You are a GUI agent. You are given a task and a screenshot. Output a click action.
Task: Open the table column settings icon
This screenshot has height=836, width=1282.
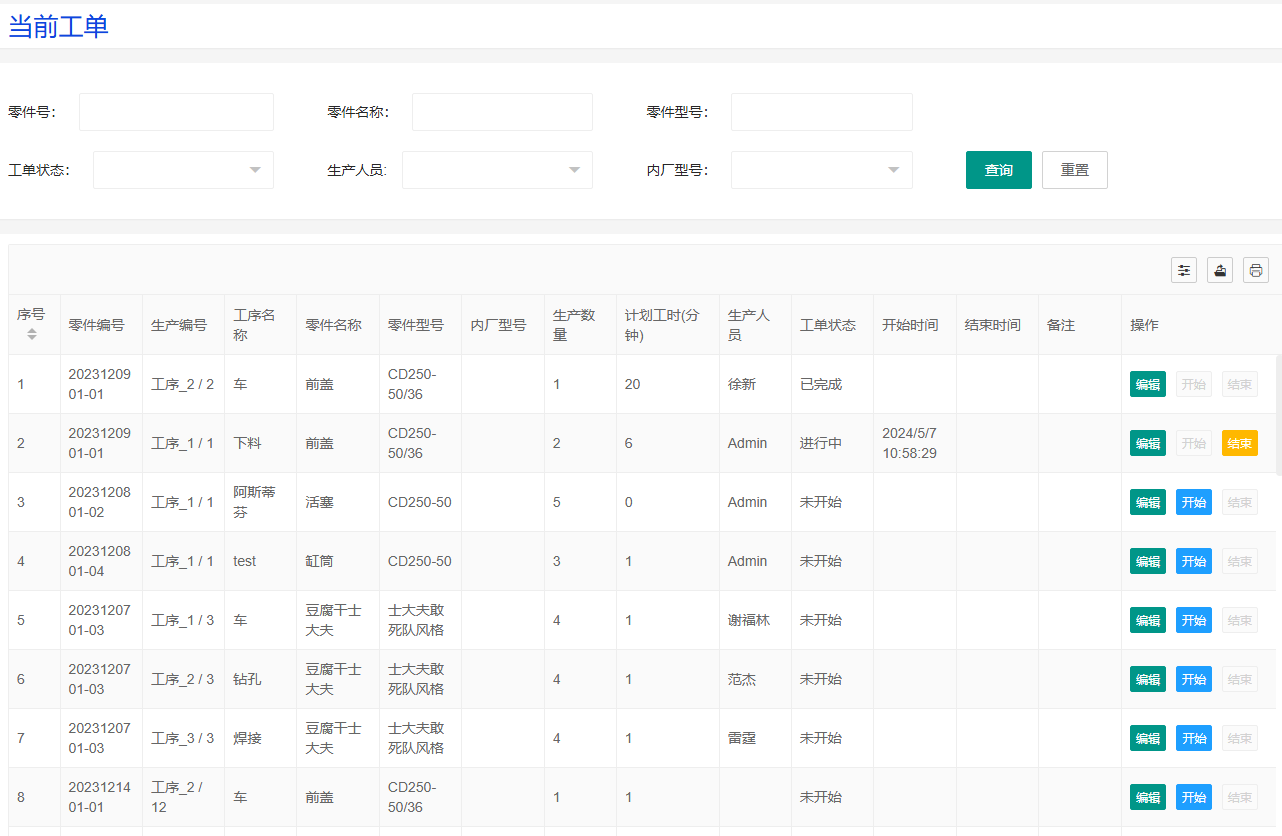(1184, 270)
